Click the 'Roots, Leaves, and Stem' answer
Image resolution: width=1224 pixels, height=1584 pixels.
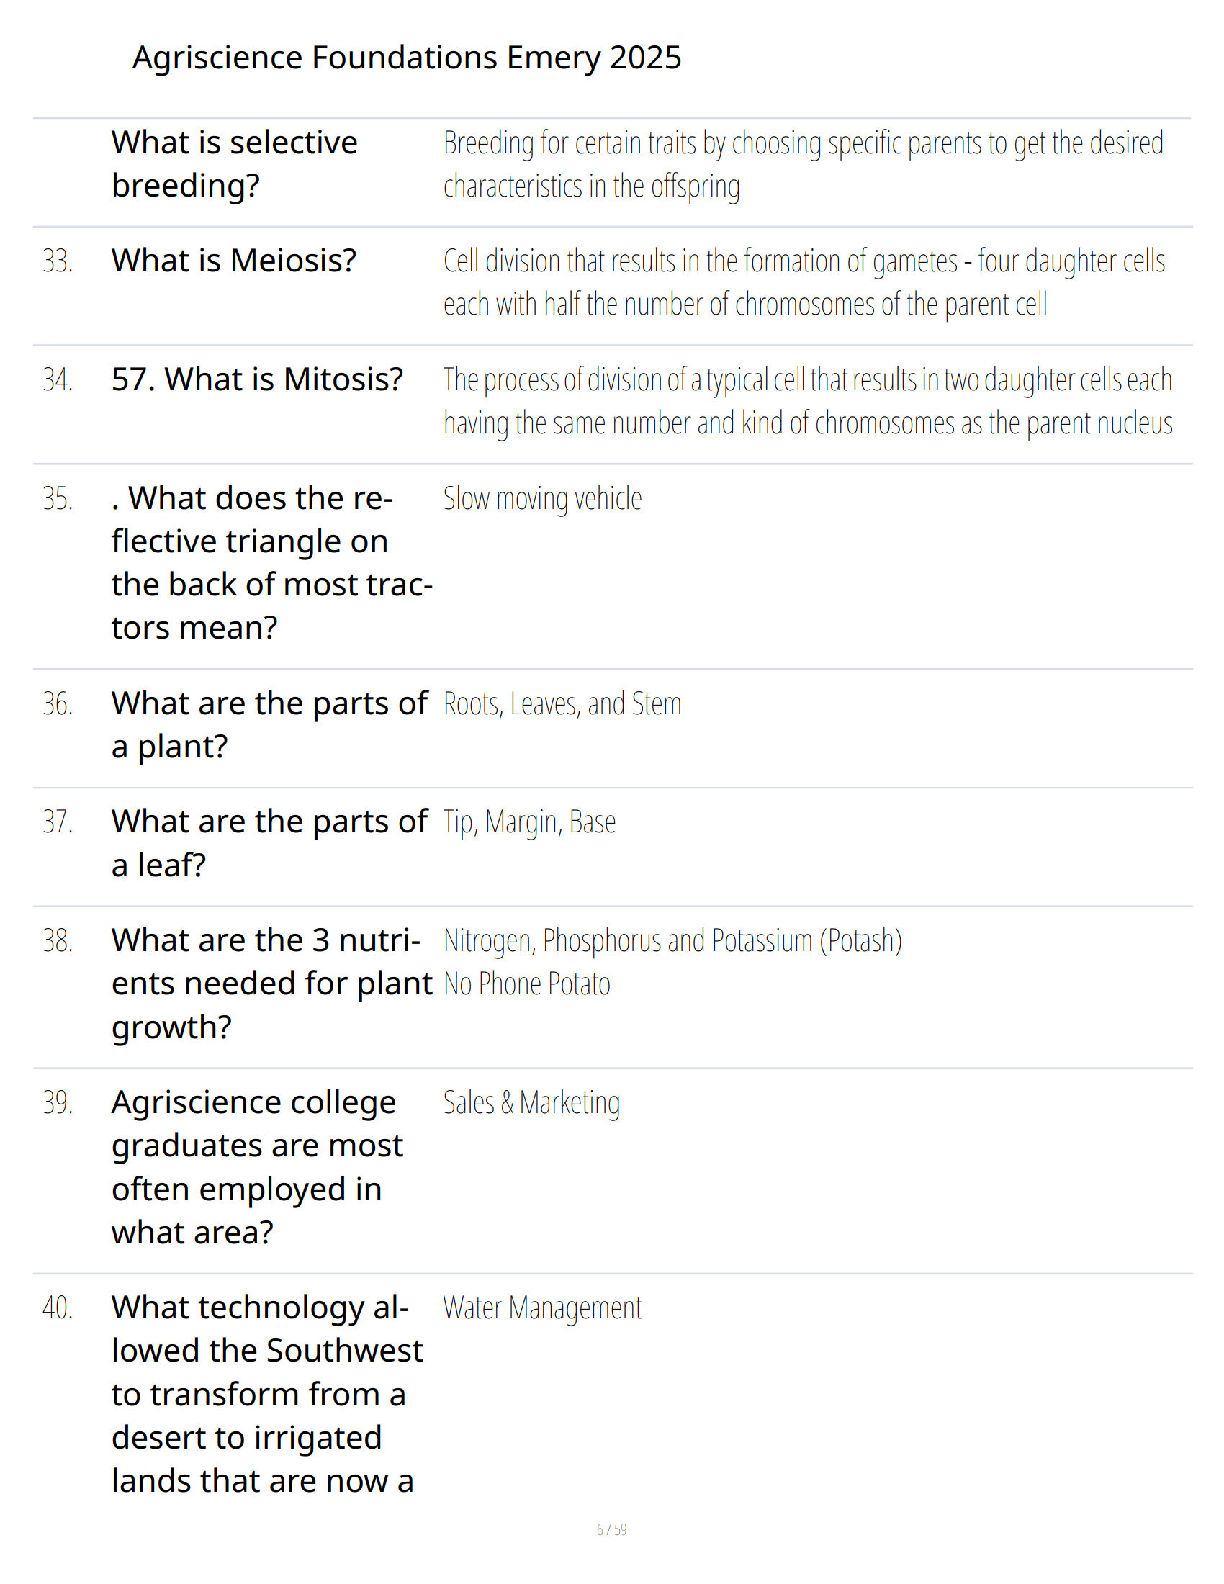click(x=562, y=704)
